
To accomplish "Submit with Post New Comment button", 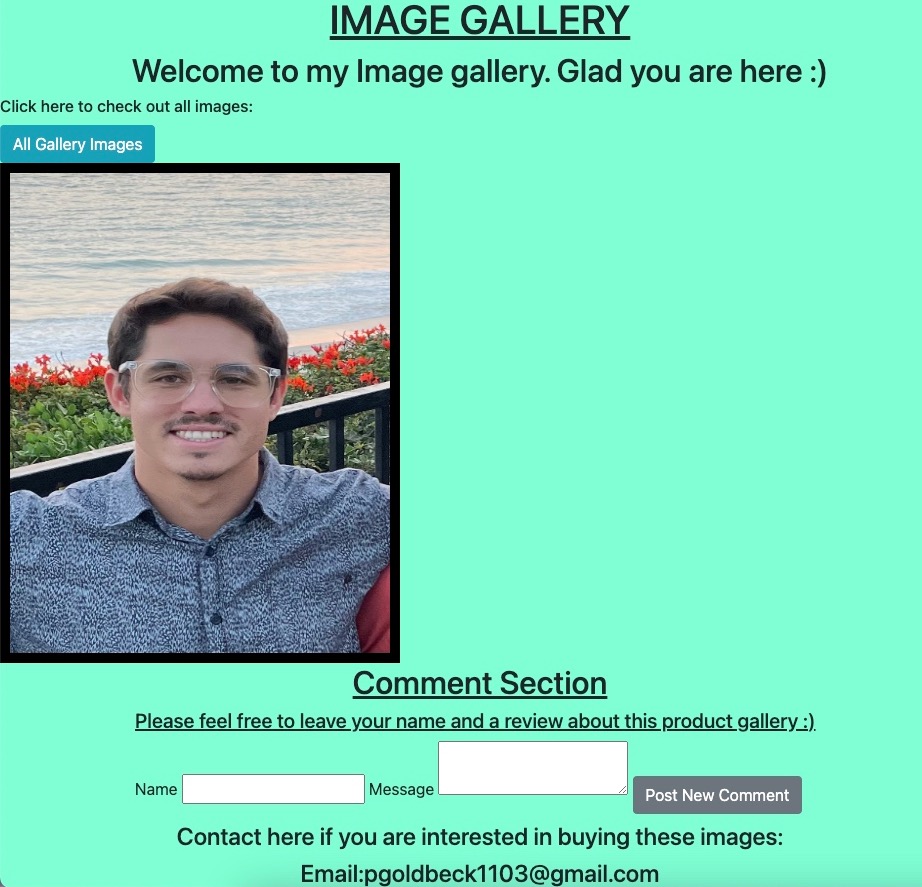I will pyautogui.click(x=717, y=795).
